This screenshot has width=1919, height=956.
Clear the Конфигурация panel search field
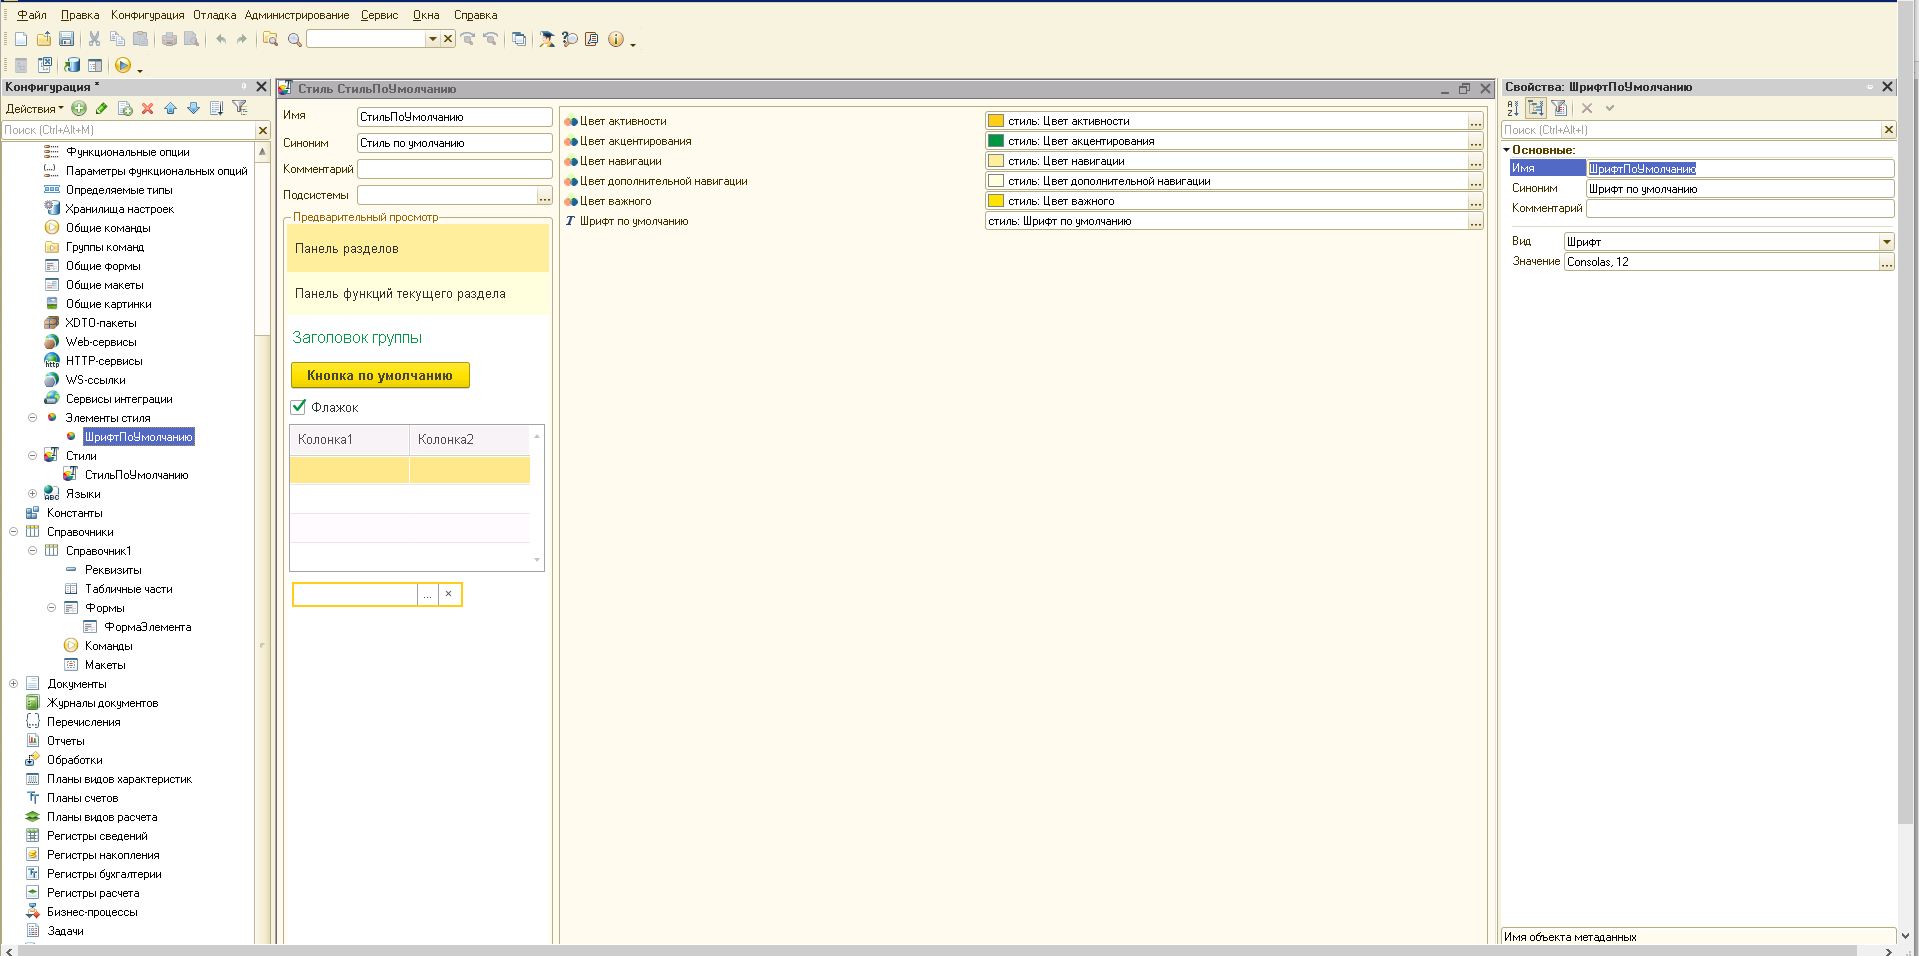coord(263,130)
